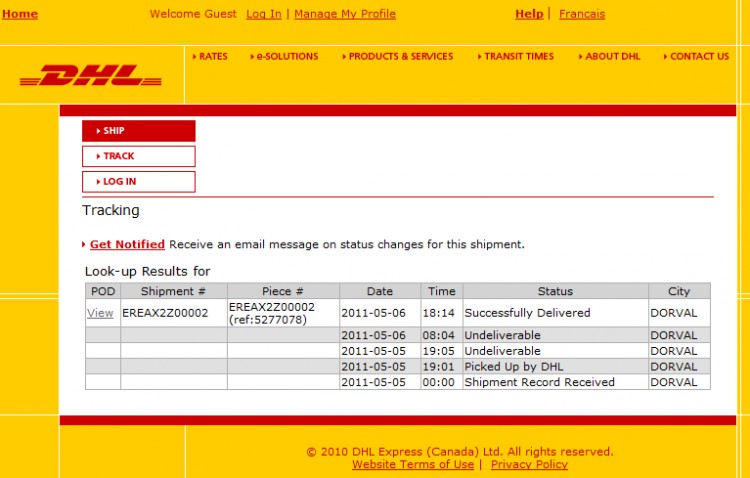This screenshot has height=478, width=750.
Task: Open the e-Solutions menu
Action: click(x=286, y=57)
